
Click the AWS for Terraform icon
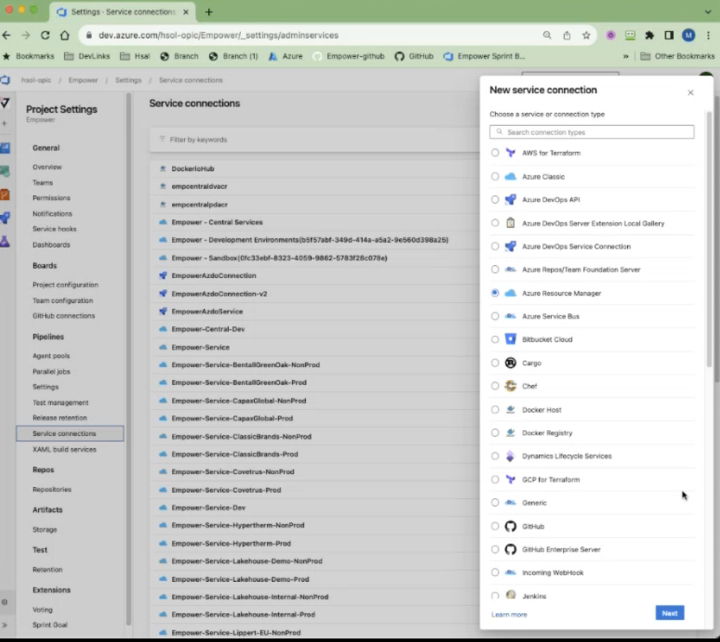pos(510,153)
